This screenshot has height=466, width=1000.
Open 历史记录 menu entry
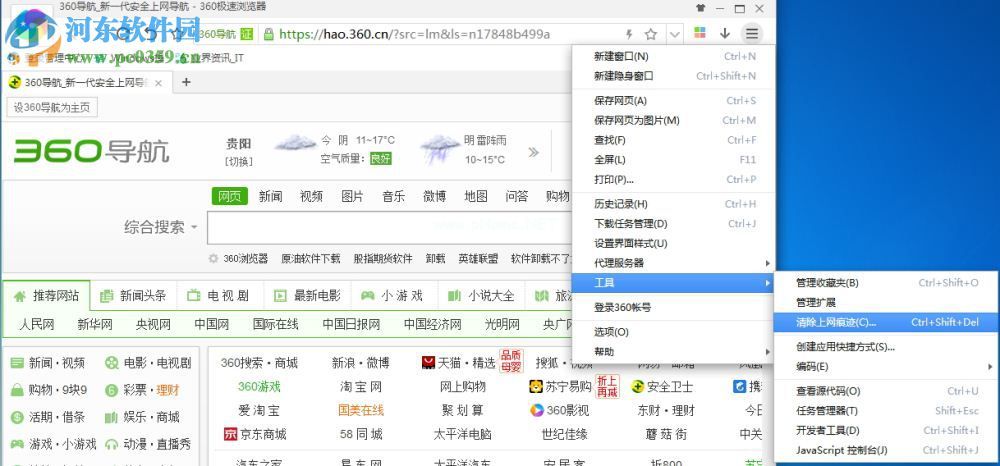620,204
